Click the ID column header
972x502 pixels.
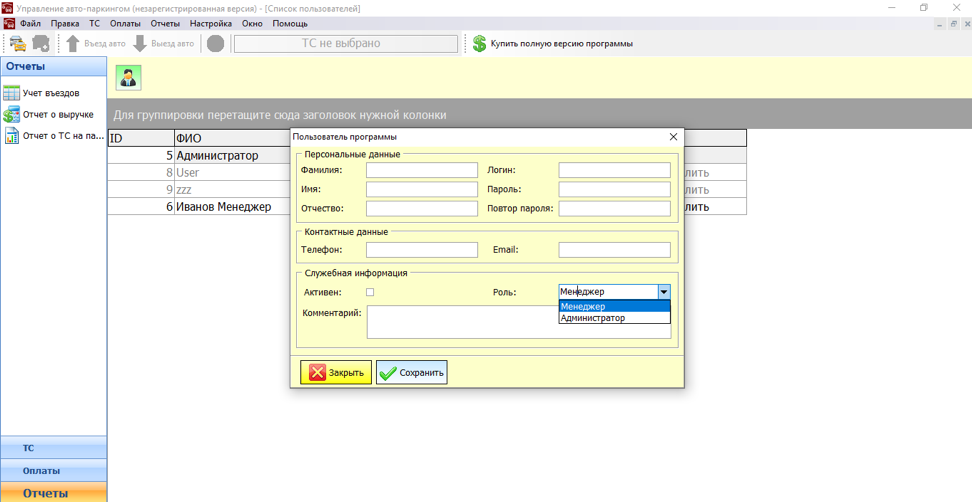(x=141, y=138)
